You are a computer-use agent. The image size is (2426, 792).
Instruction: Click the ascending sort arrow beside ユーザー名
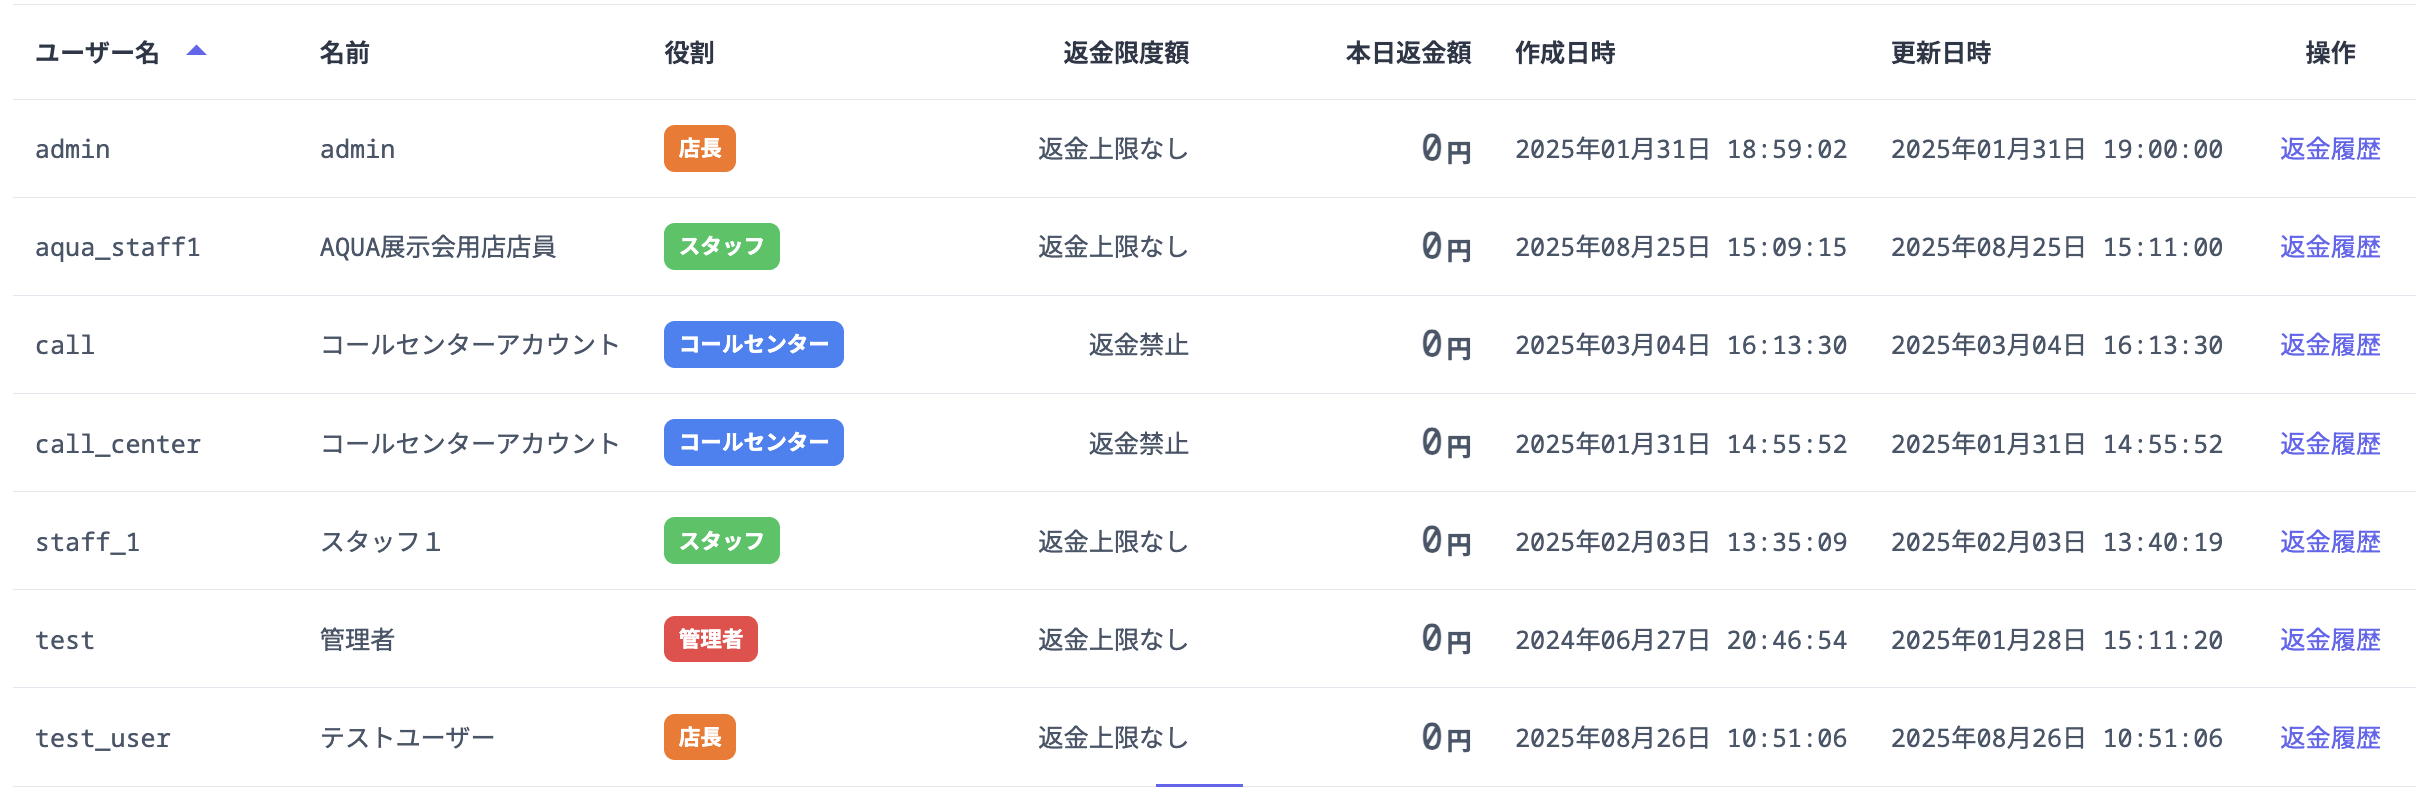pyautogui.click(x=197, y=51)
